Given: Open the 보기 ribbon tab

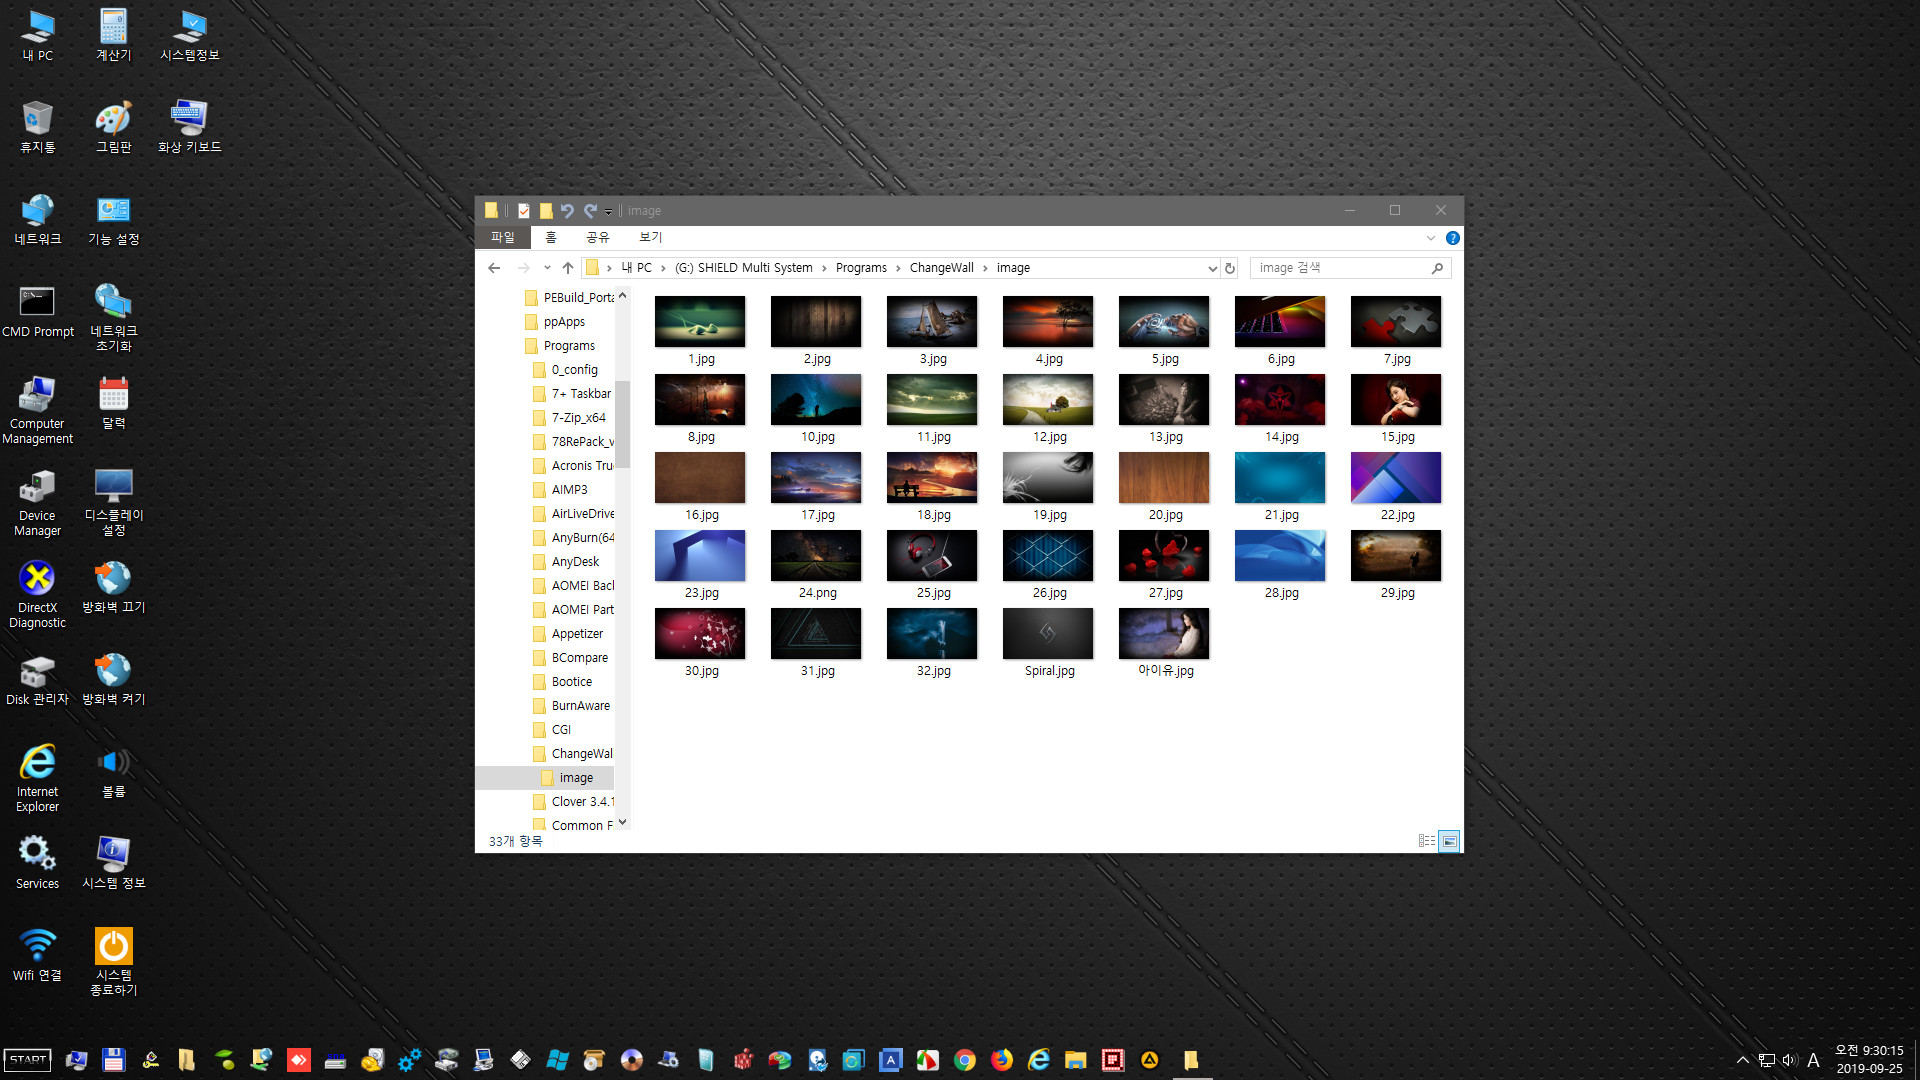Looking at the screenshot, I should (650, 238).
